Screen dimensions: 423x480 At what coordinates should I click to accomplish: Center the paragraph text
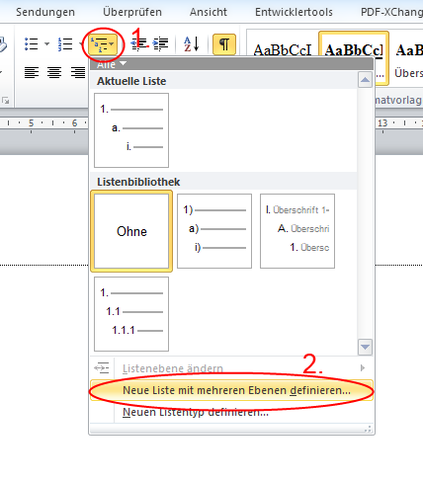pyautogui.click(x=54, y=72)
